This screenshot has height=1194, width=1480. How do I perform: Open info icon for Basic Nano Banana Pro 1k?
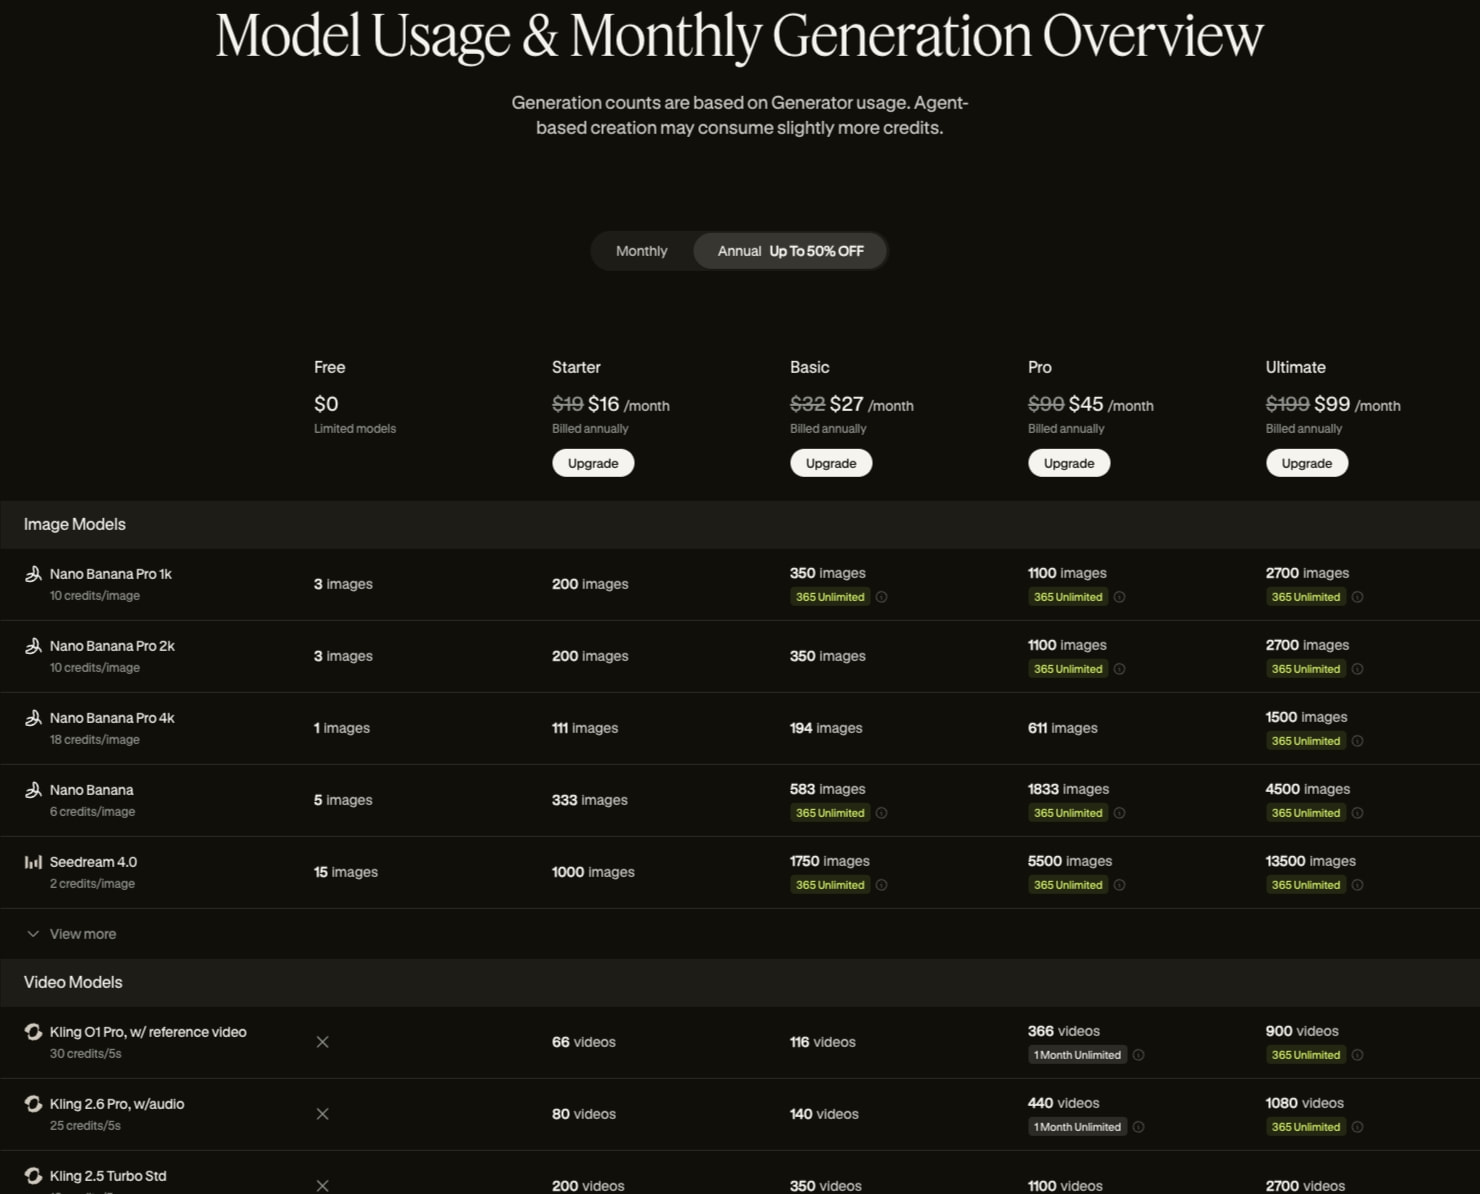point(881,597)
